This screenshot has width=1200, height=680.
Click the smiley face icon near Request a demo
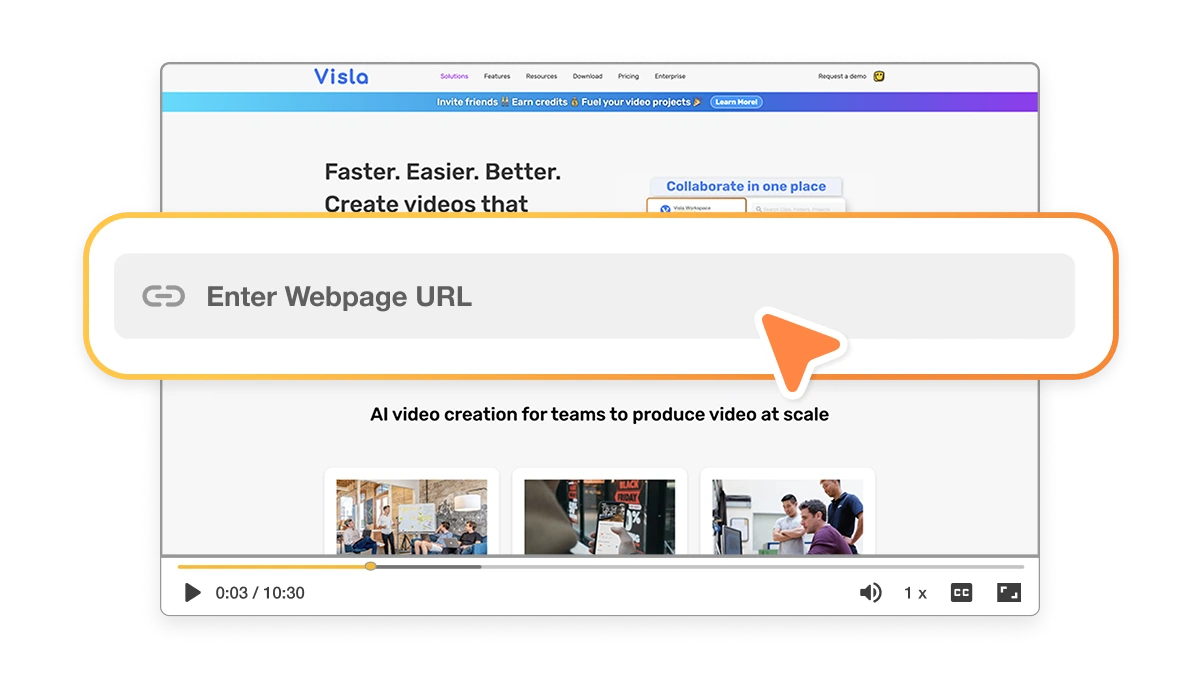(x=878, y=75)
